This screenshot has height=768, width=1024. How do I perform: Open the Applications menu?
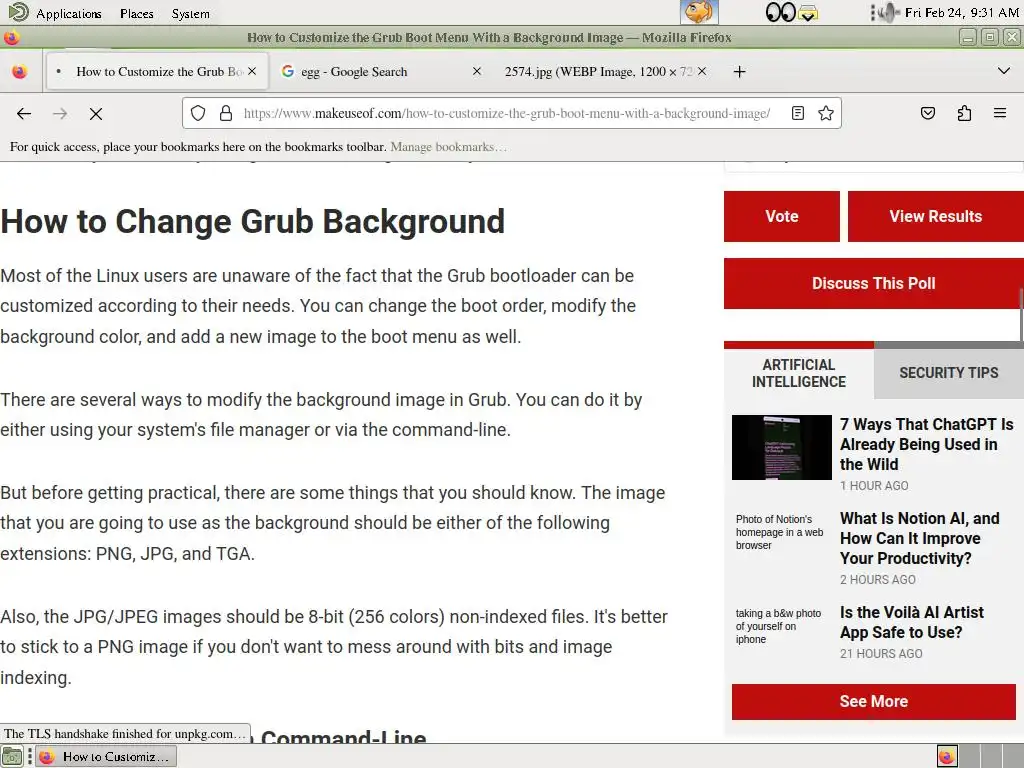point(69,13)
